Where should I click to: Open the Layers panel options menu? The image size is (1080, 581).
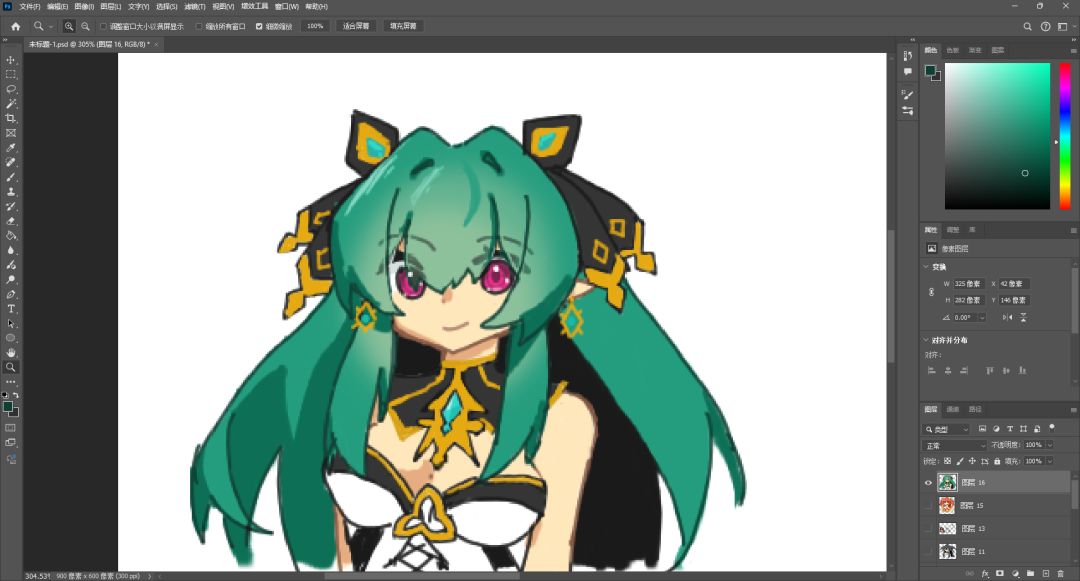[1073, 409]
